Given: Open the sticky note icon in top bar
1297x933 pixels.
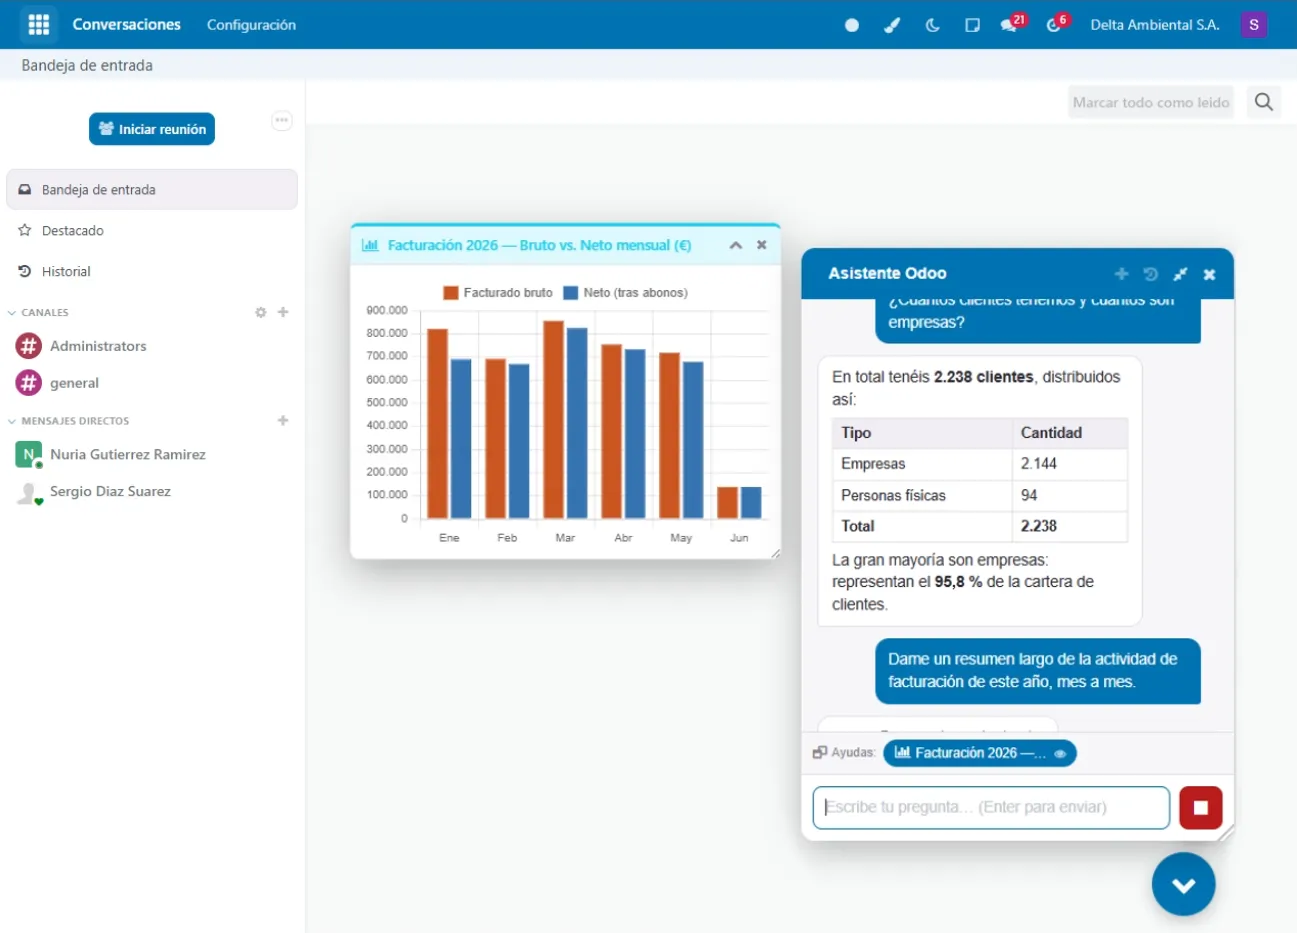Looking at the screenshot, I should tap(972, 25).
